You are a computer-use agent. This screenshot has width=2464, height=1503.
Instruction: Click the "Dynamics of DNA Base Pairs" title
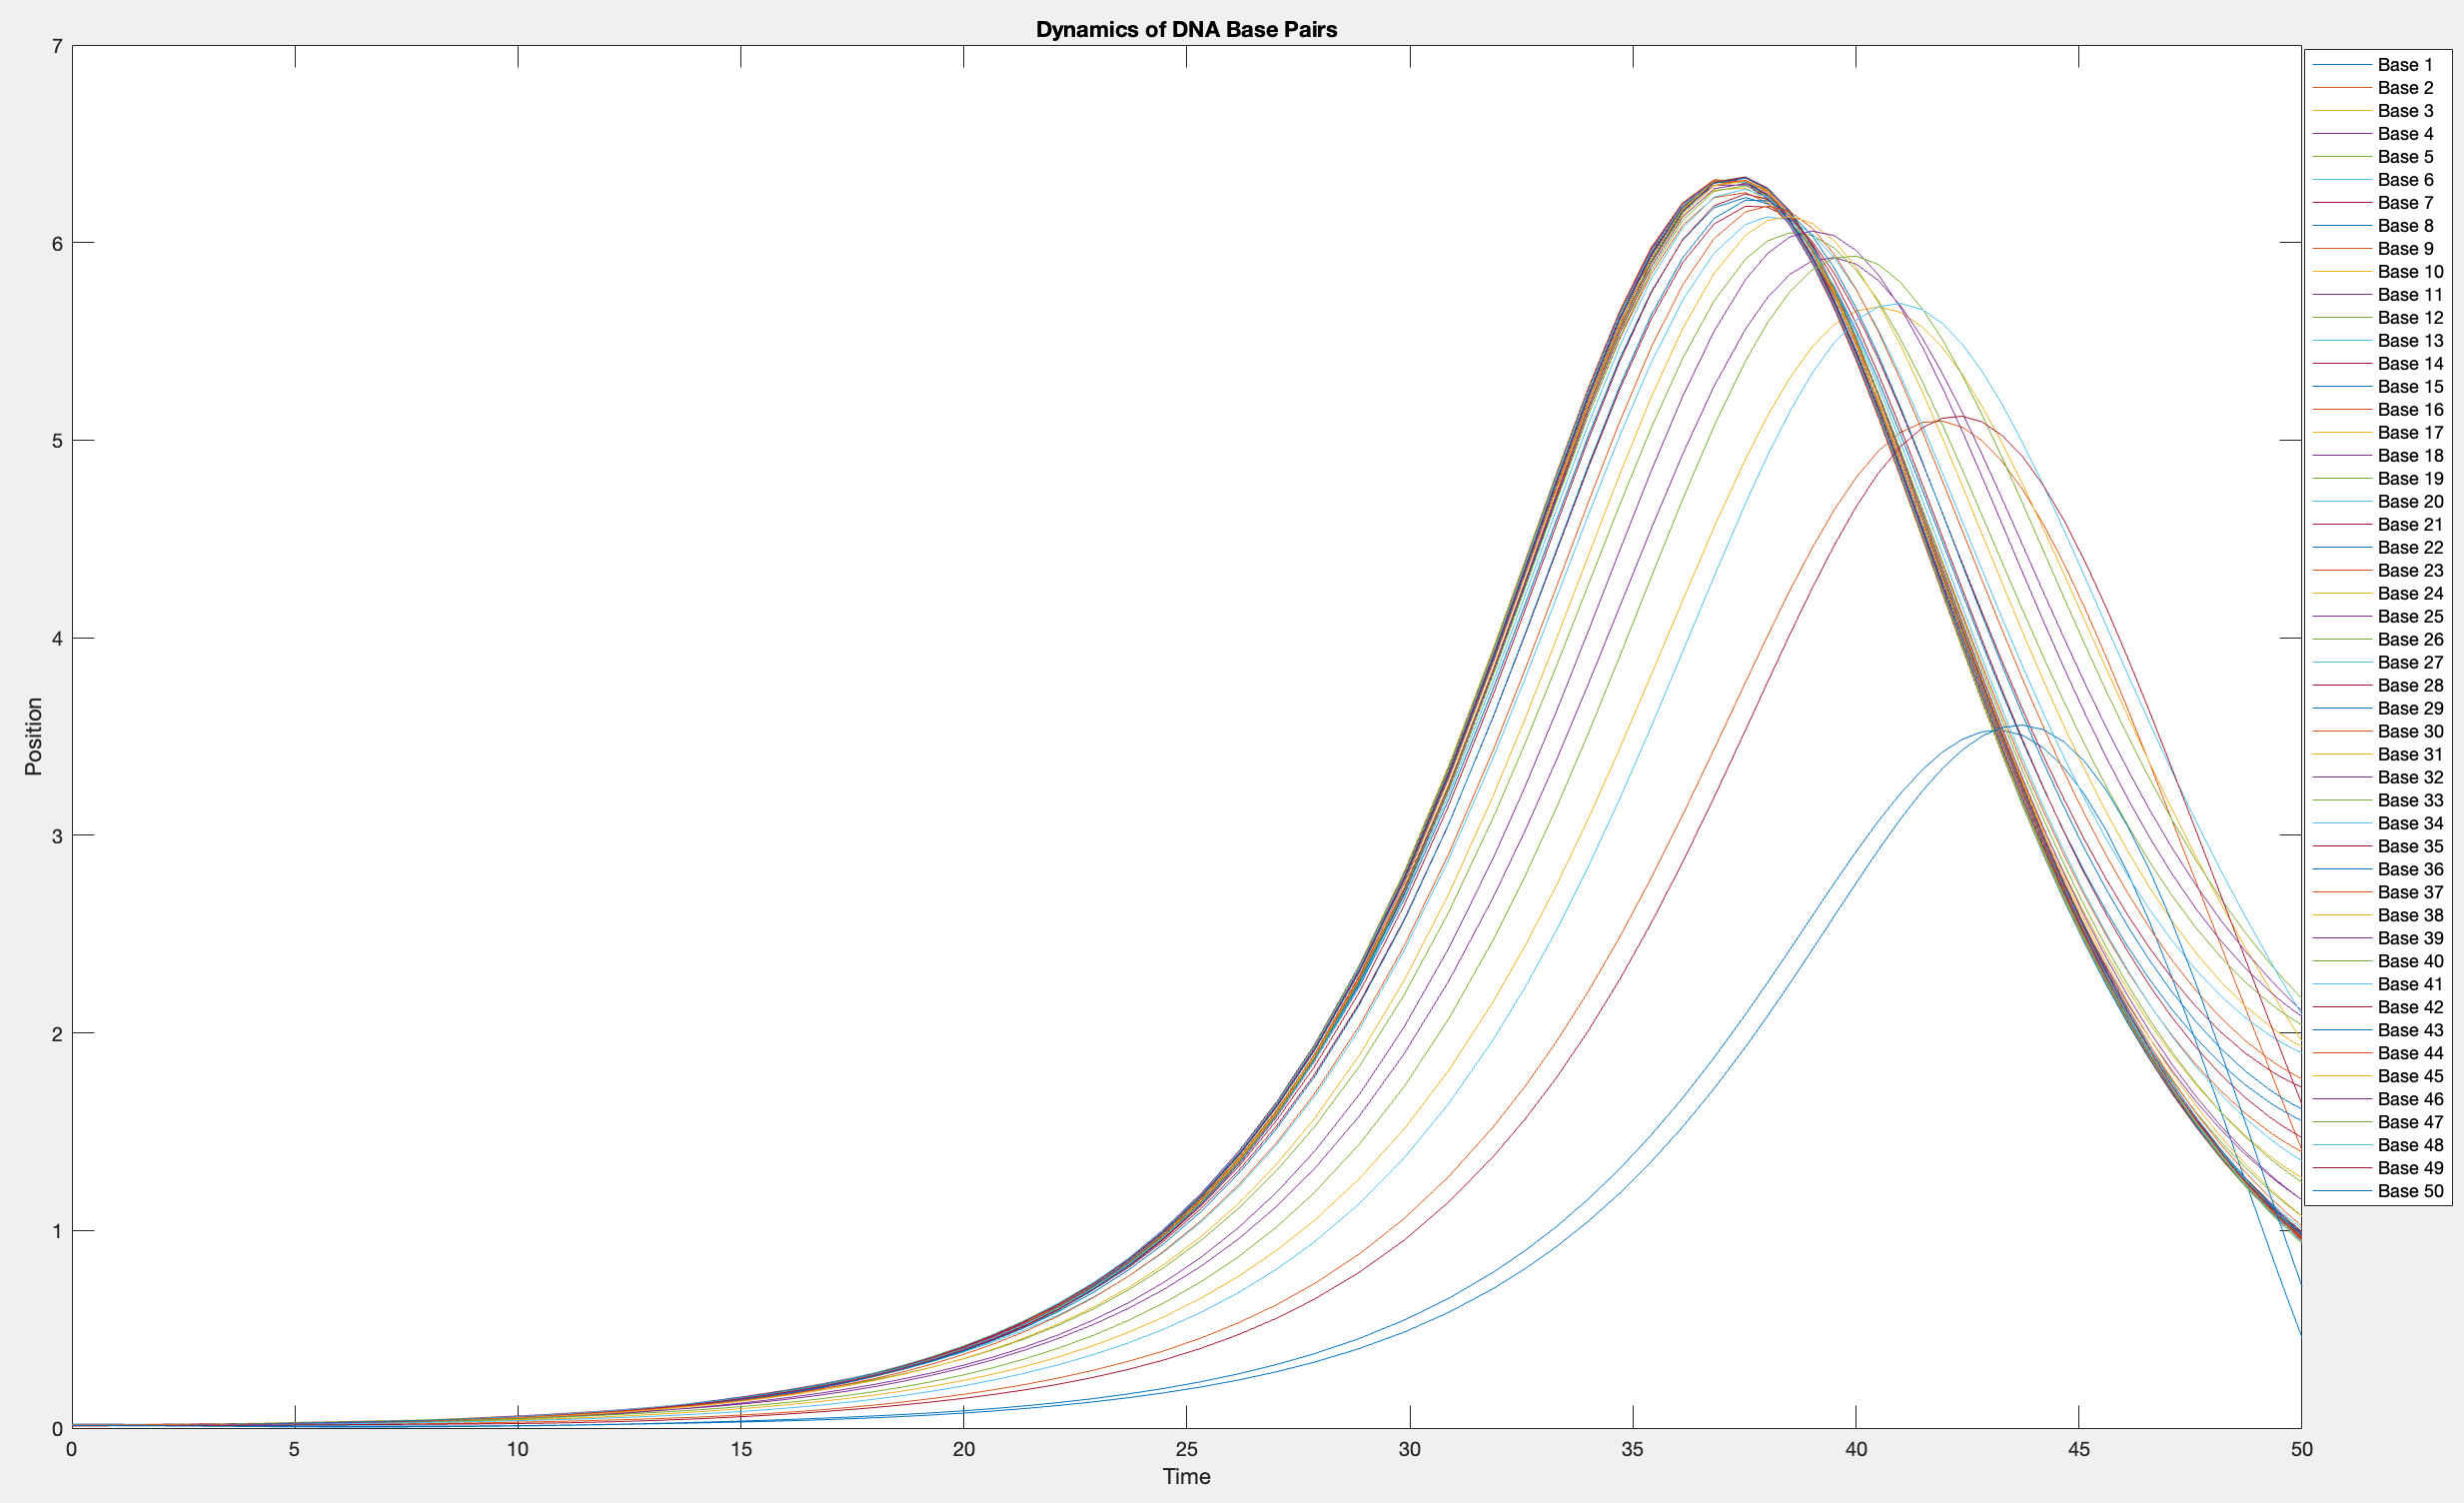[1186, 29]
